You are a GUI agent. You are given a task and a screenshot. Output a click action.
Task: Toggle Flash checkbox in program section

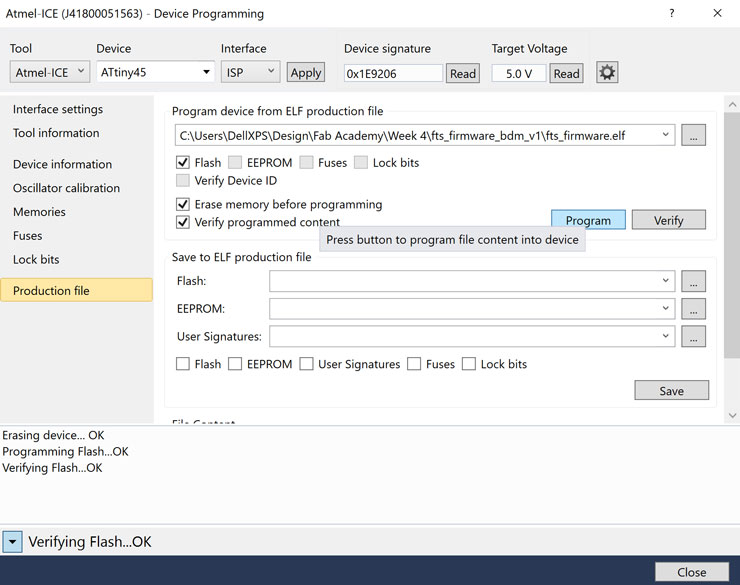[x=183, y=163]
